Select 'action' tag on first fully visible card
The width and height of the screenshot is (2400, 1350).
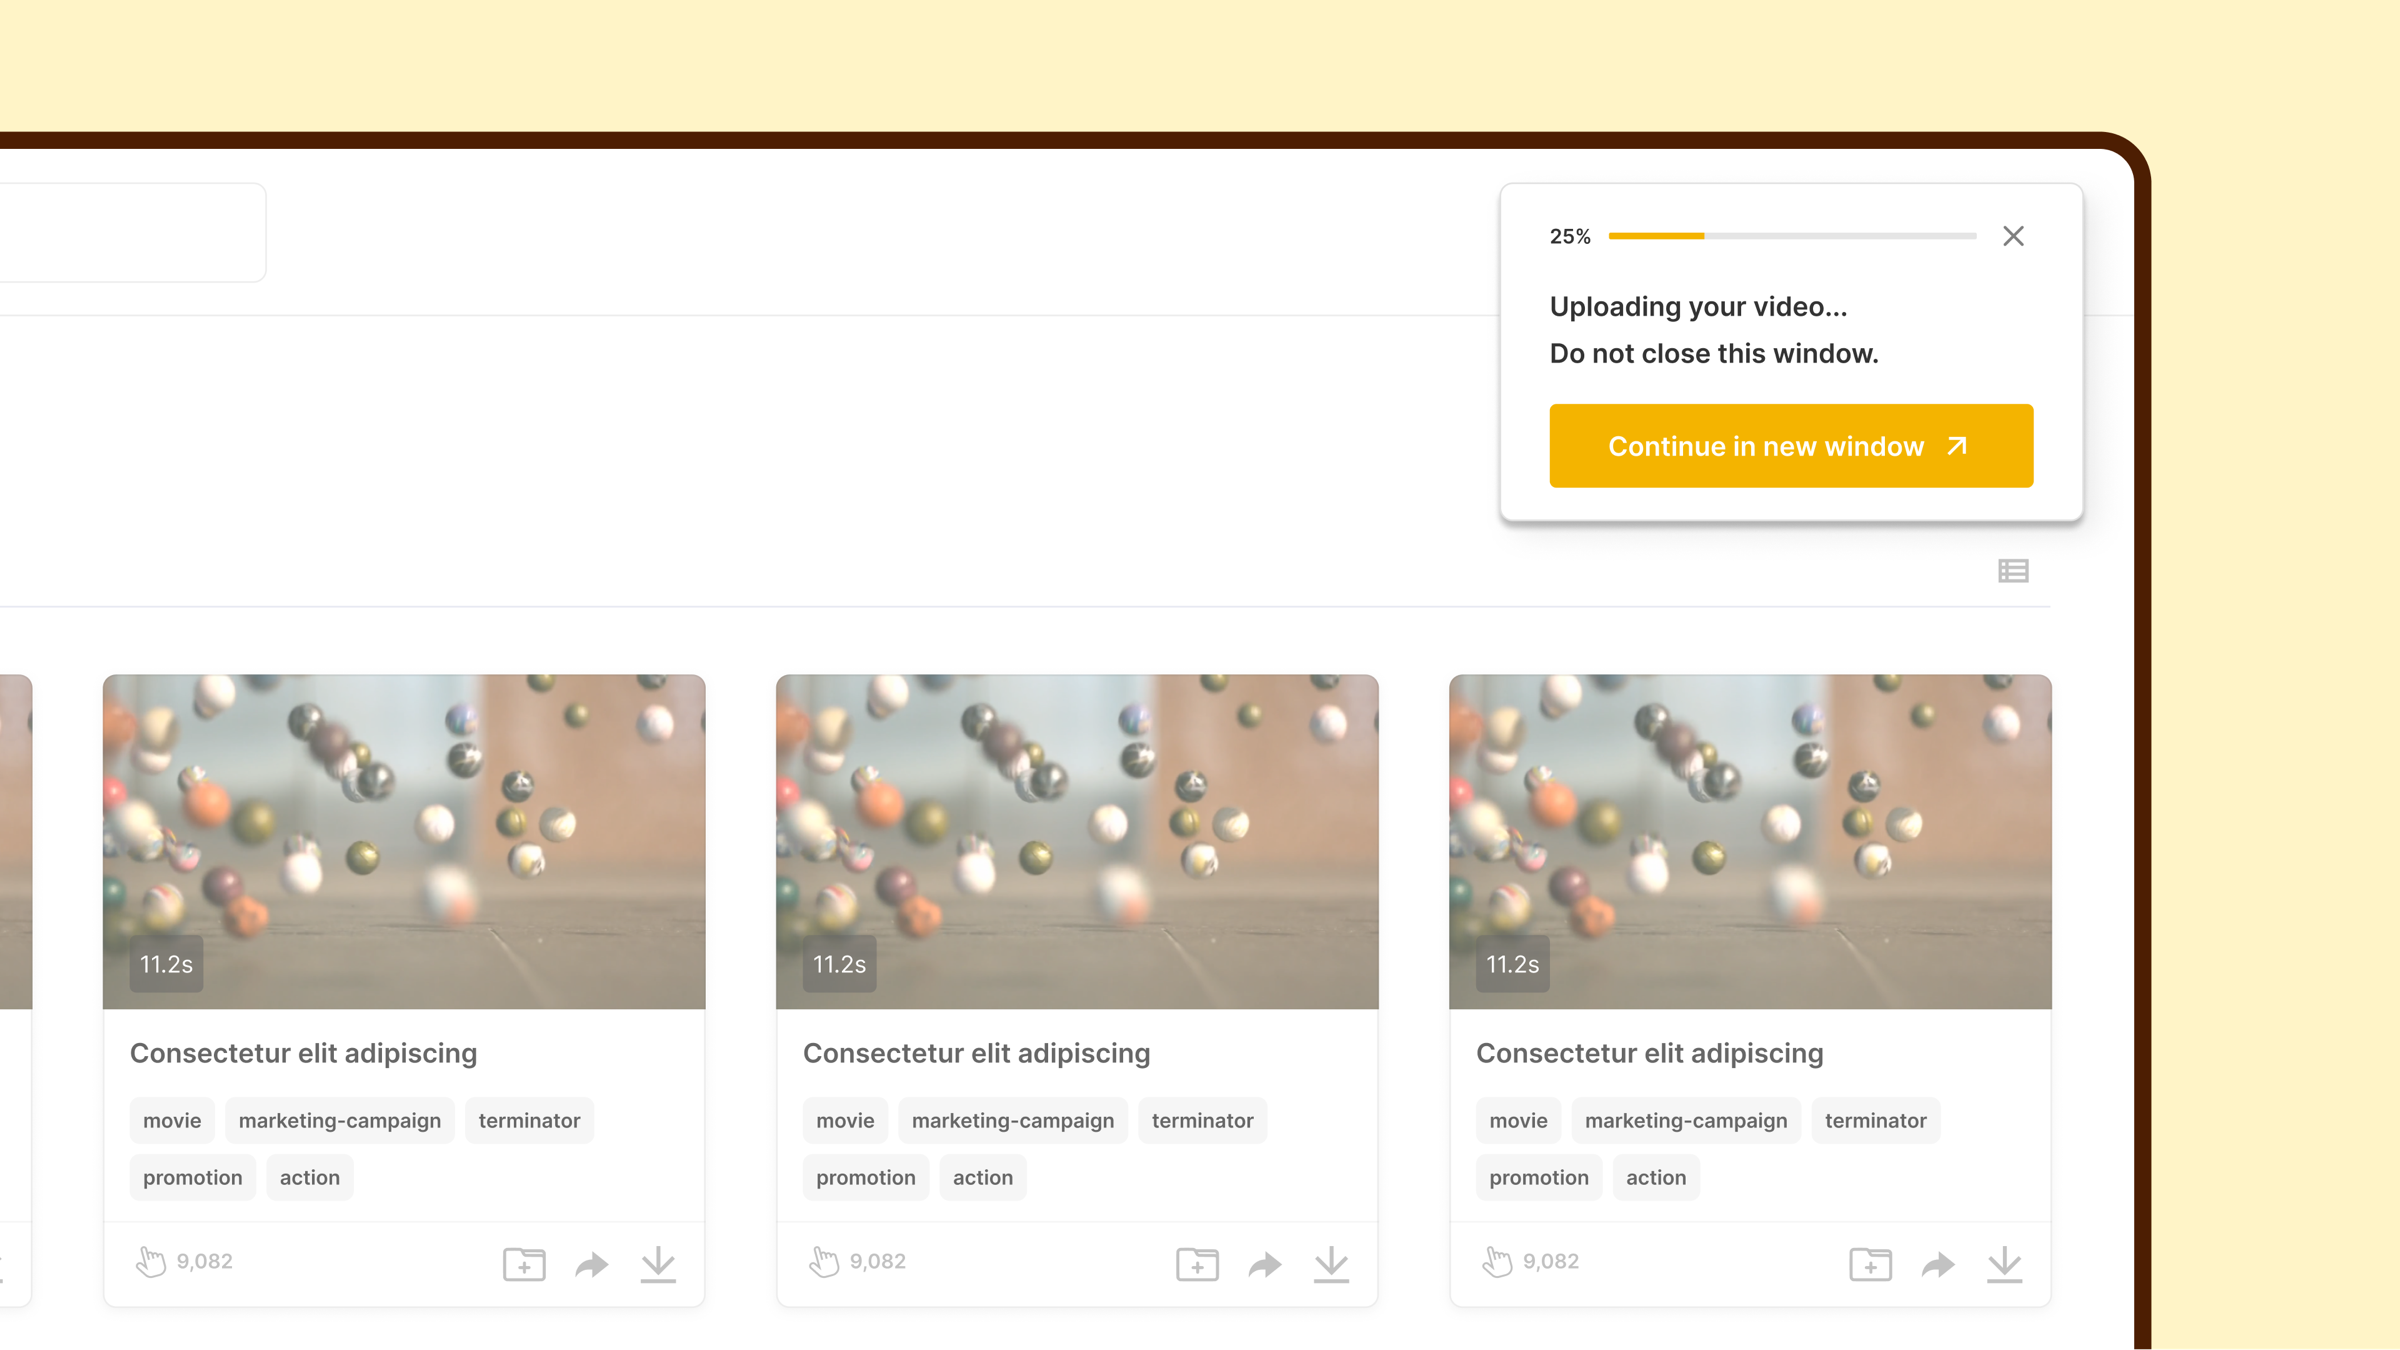[x=310, y=1177]
